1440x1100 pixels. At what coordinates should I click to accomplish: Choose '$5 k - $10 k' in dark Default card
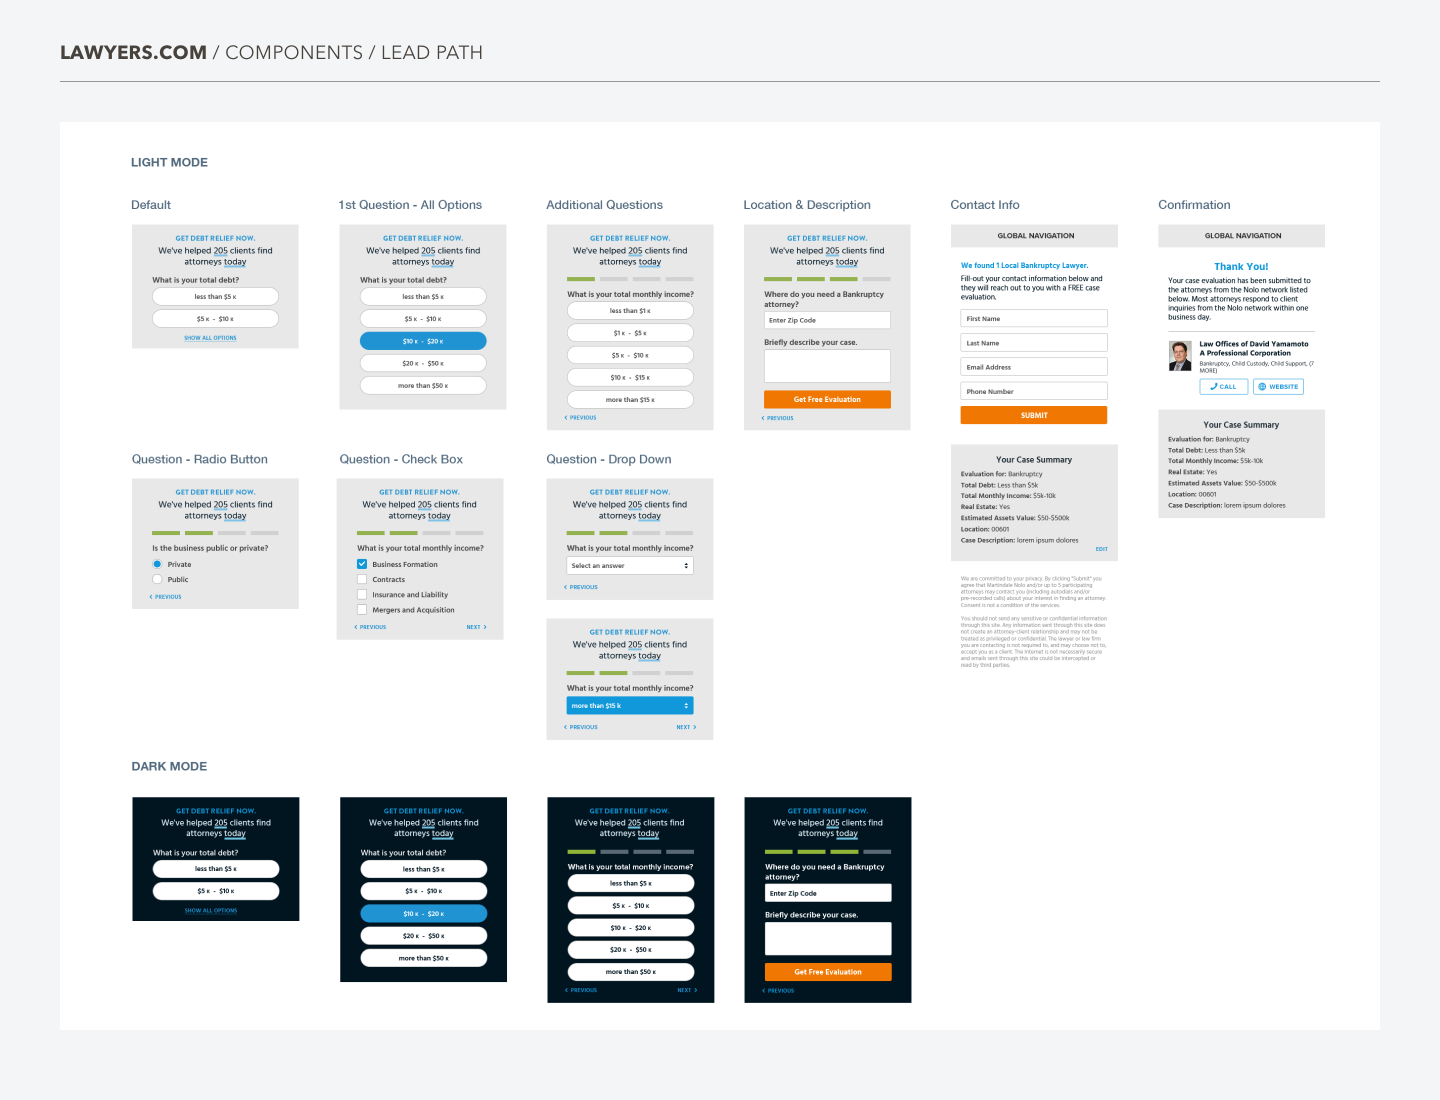point(216,891)
